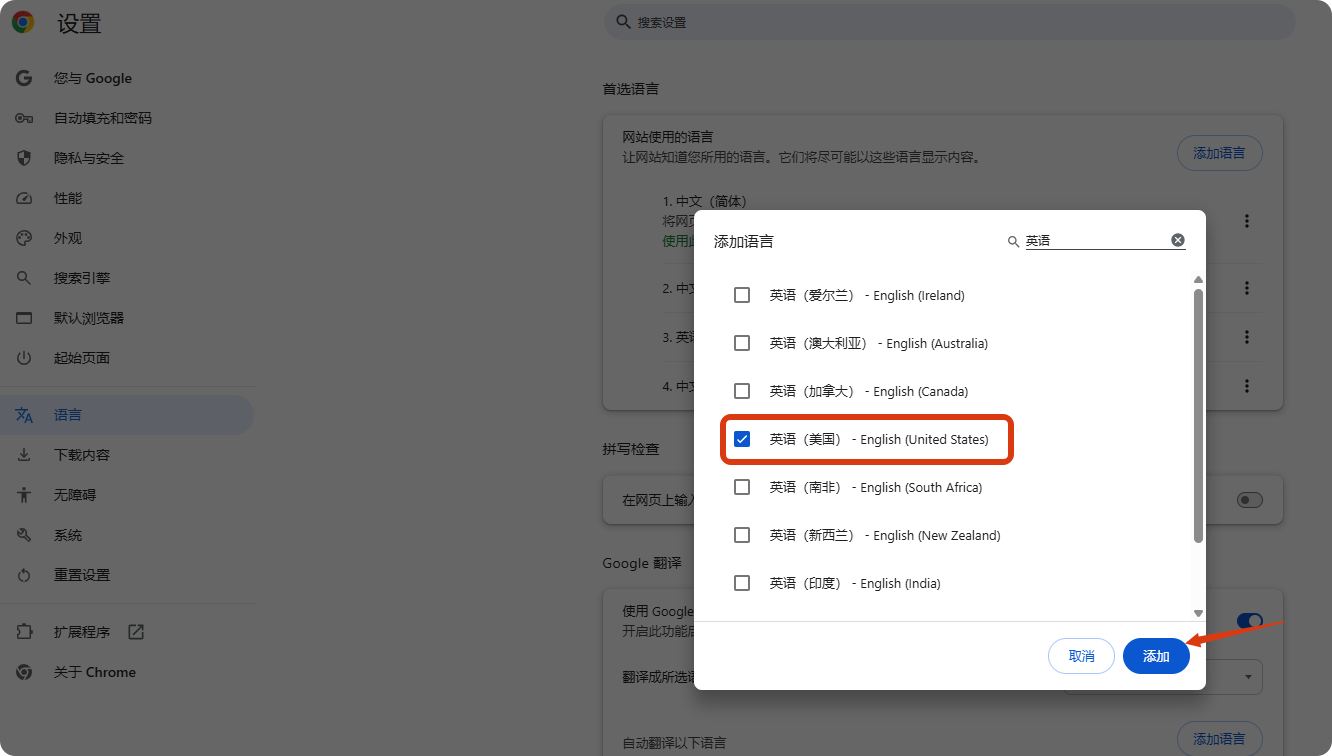This screenshot has width=1332, height=756.
Task: Cancel the add language dialog
Action: coord(1081,656)
